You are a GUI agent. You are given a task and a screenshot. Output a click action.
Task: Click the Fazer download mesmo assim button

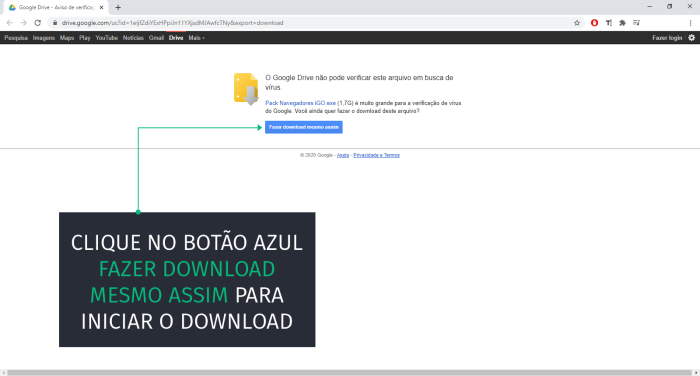pyautogui.click(x=304, y=127)
